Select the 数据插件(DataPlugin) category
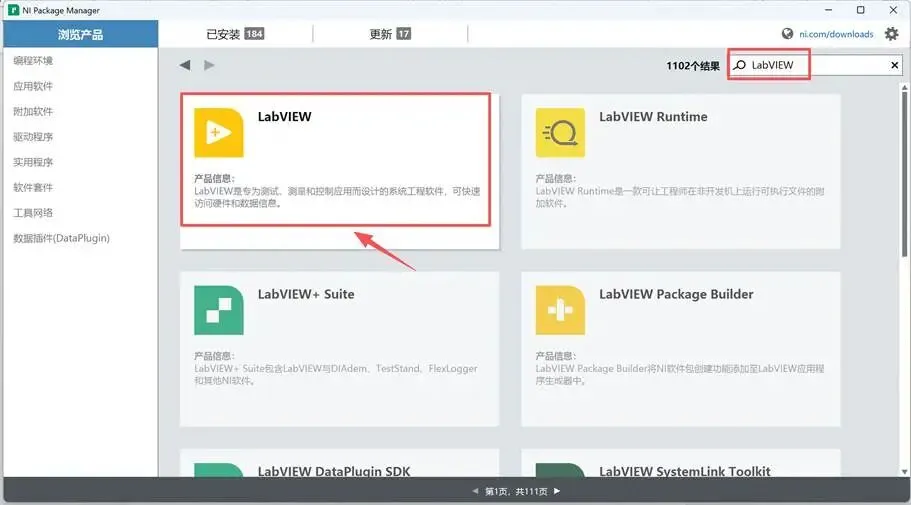Viewport: 911px width, 505px height. click(62, 238)
